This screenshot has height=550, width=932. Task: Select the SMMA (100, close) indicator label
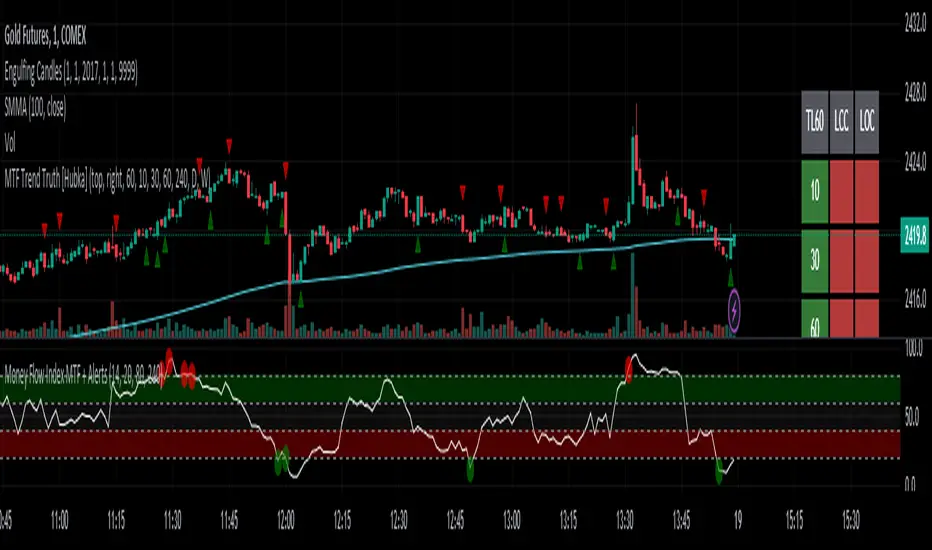tap(35, 108)
